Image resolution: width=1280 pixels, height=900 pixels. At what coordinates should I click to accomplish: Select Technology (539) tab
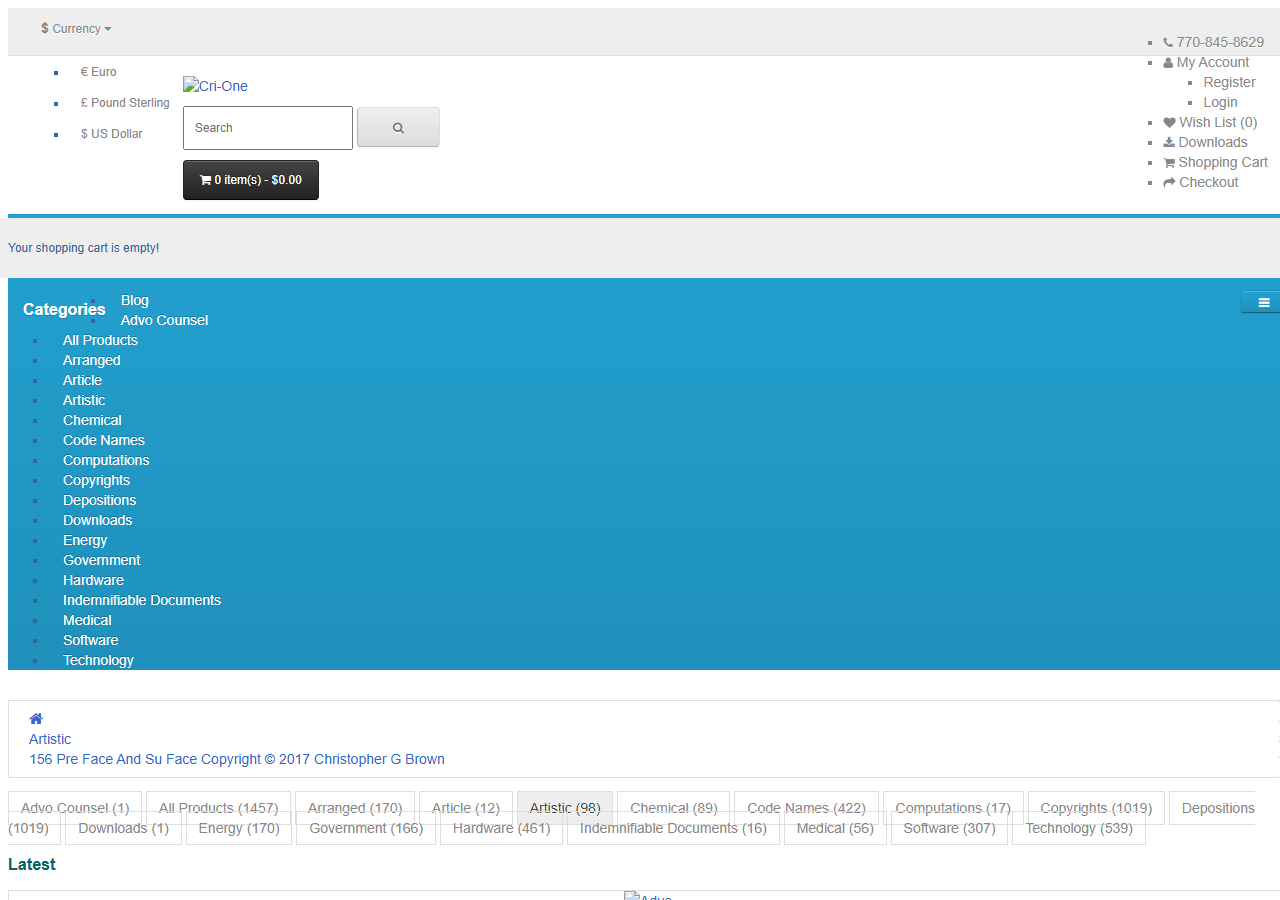click(x=1079, y=828)
